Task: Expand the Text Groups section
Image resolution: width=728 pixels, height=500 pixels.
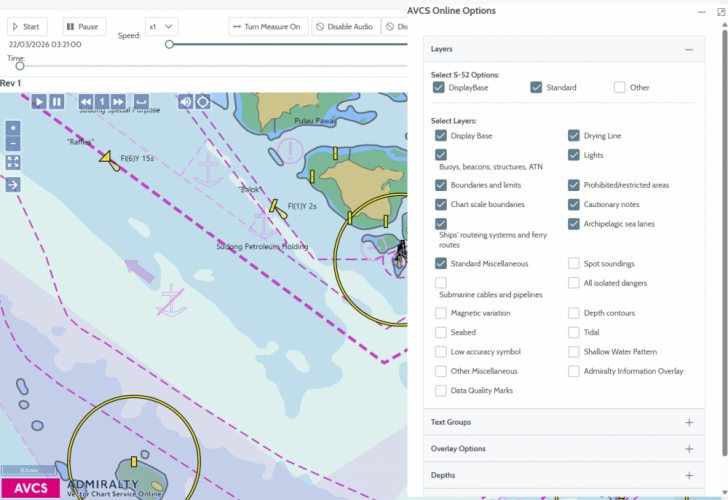Action: [x=688, y=422]
